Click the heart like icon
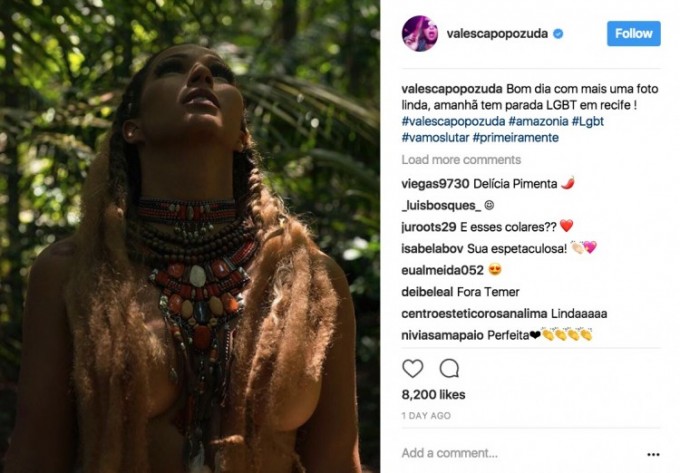Screen dimensions: 680x473 (x=412, y=368)
